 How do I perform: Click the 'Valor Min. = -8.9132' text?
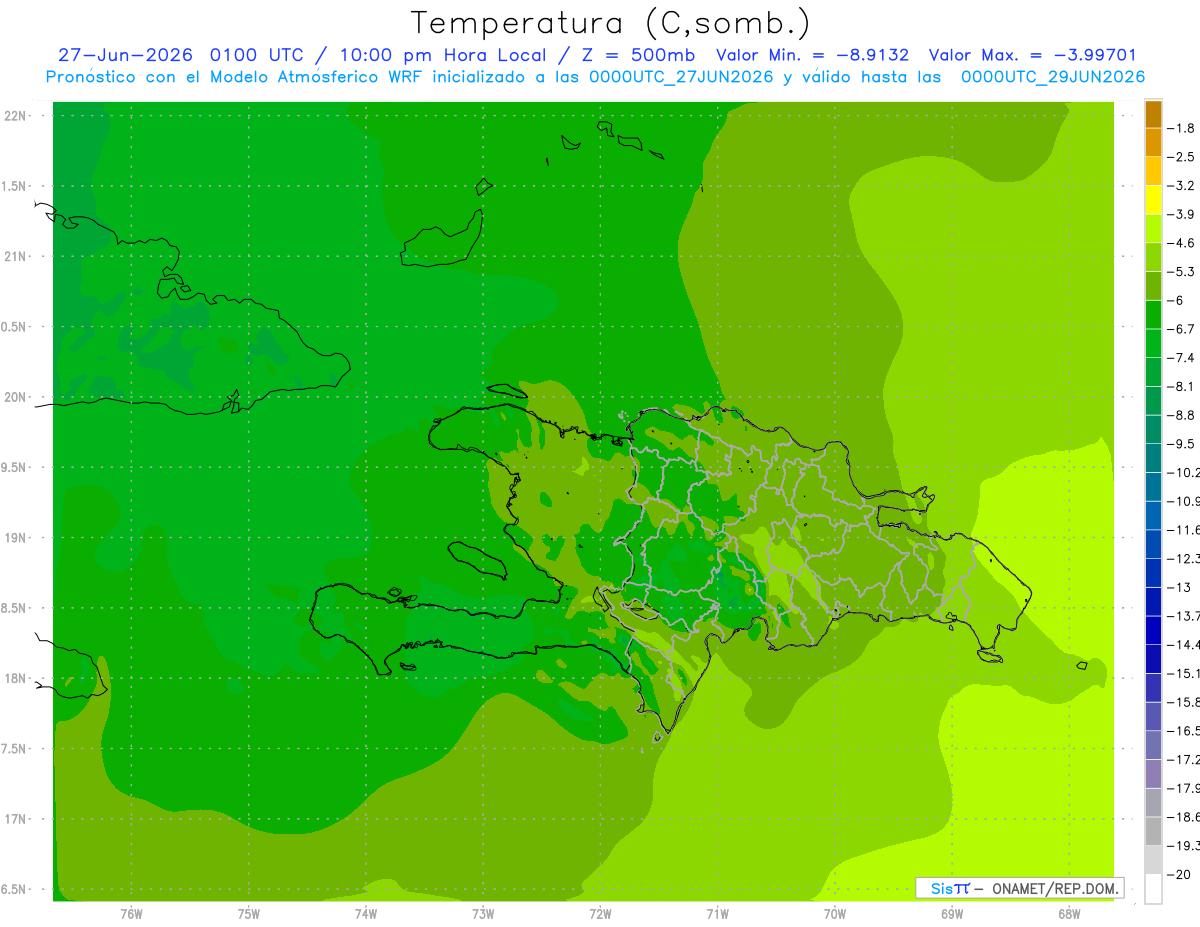[x=813, y=55]
